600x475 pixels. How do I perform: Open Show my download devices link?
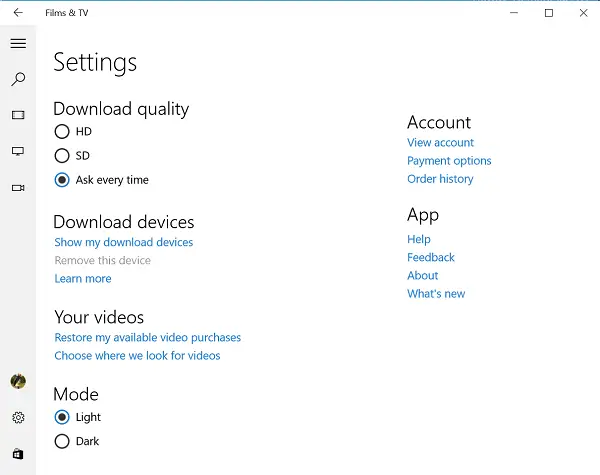point(124,242)
